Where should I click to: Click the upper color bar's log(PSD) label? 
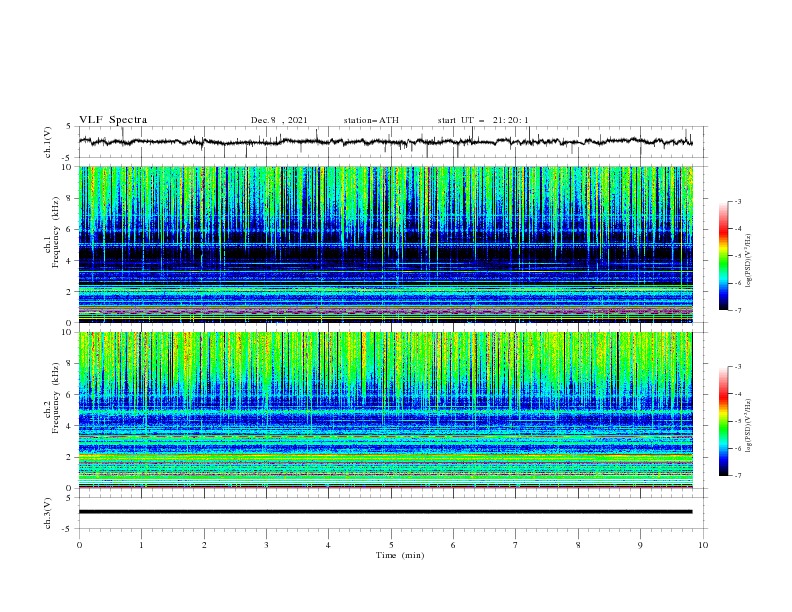click(748, 261)
